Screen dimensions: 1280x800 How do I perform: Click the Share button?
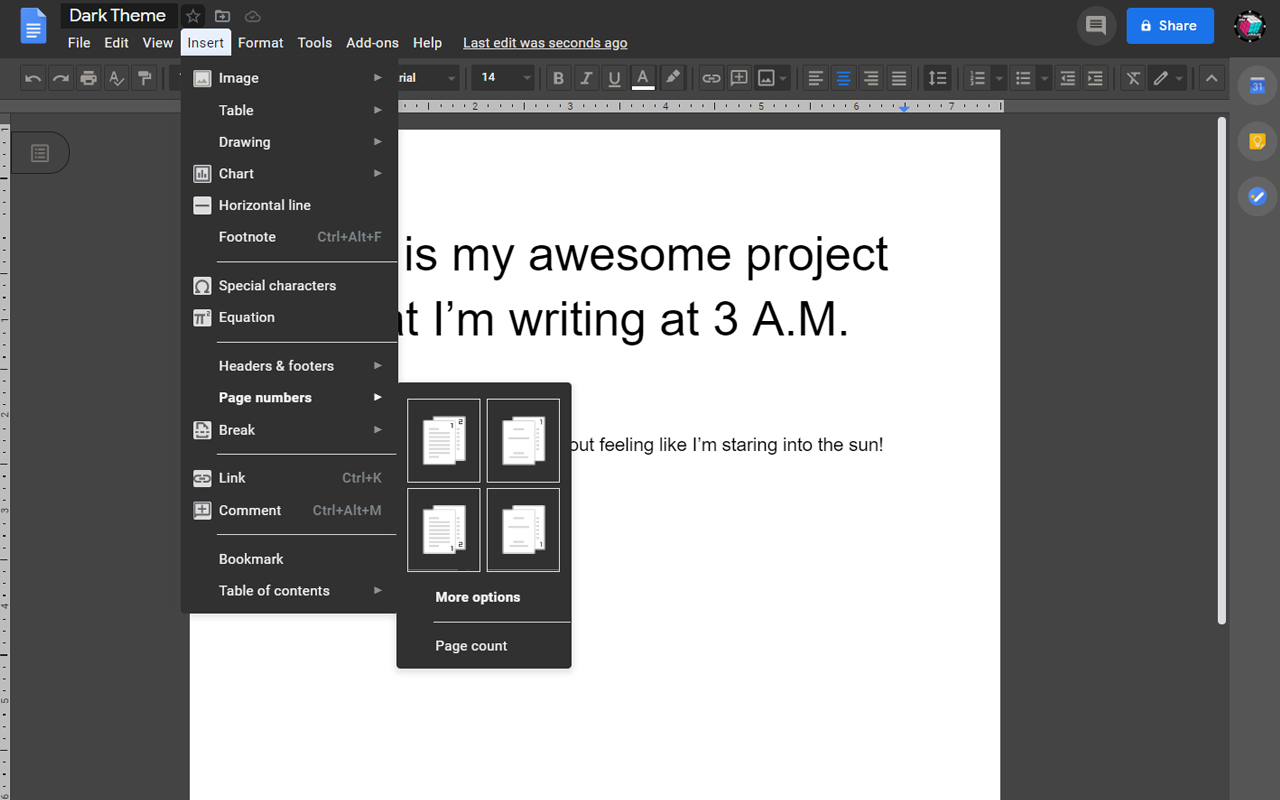click(x=1169, y=25)
